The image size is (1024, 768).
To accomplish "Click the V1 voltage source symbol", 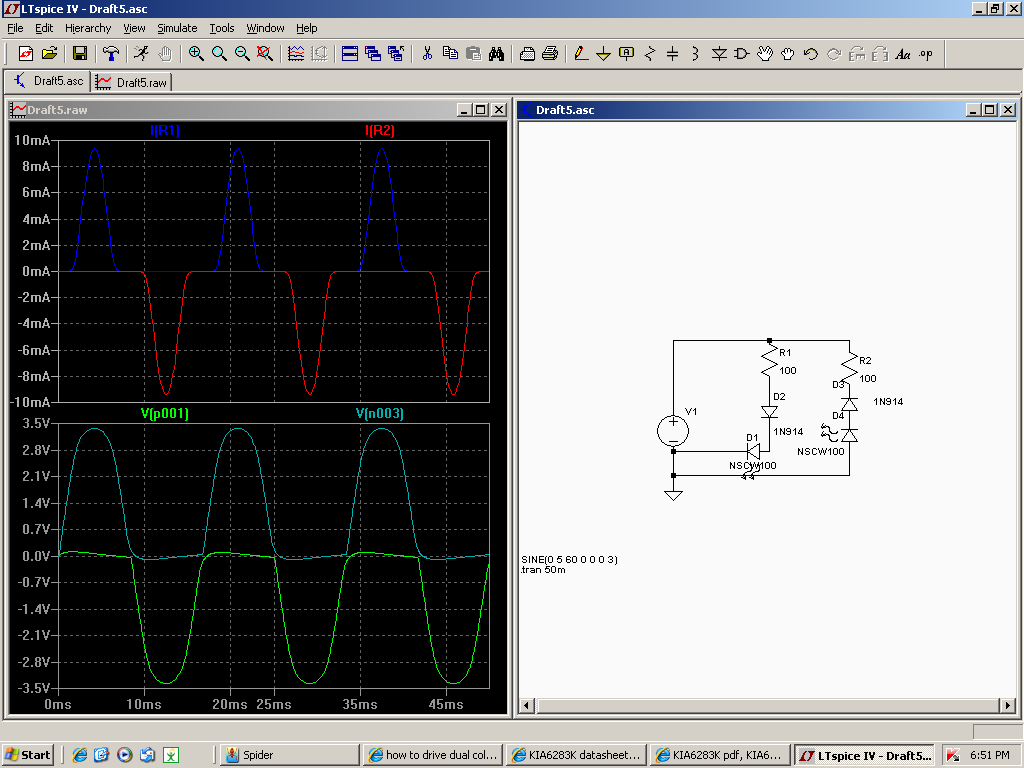I will pyautogui.click(x=673, y=431).
